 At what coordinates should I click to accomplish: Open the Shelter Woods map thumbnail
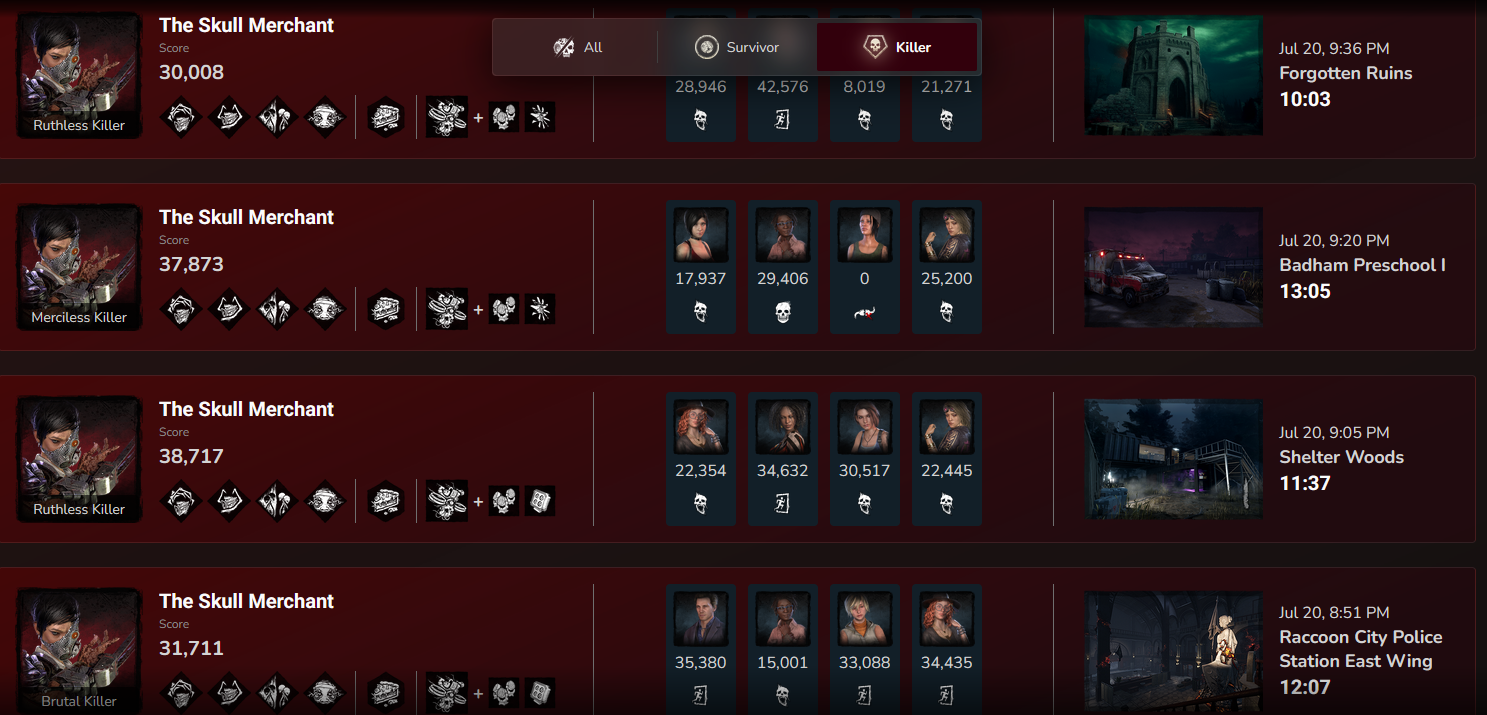[1173, 459]
